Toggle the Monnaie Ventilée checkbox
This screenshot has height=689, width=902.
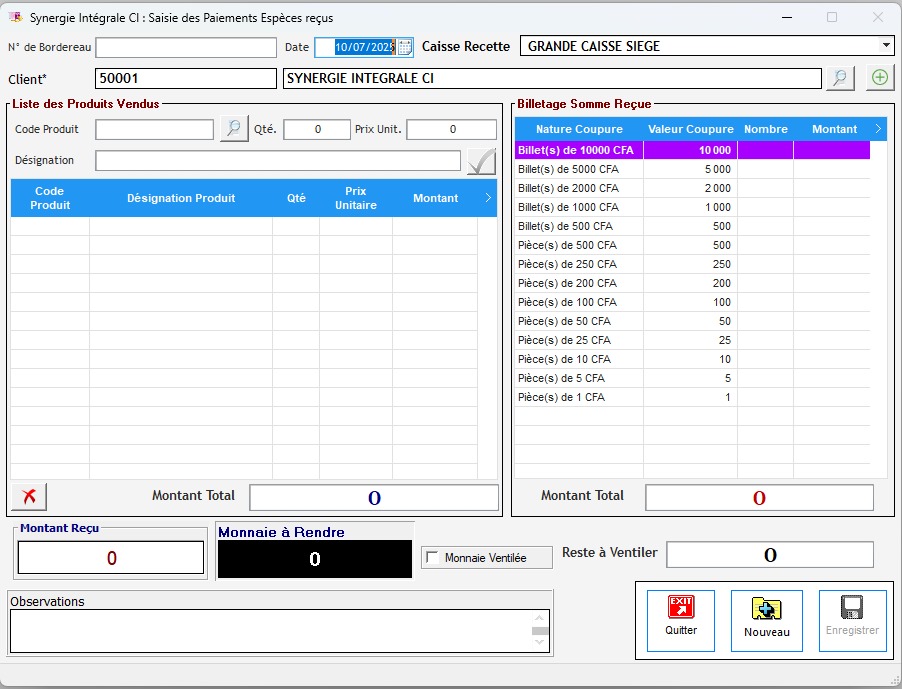coord(432,558)
